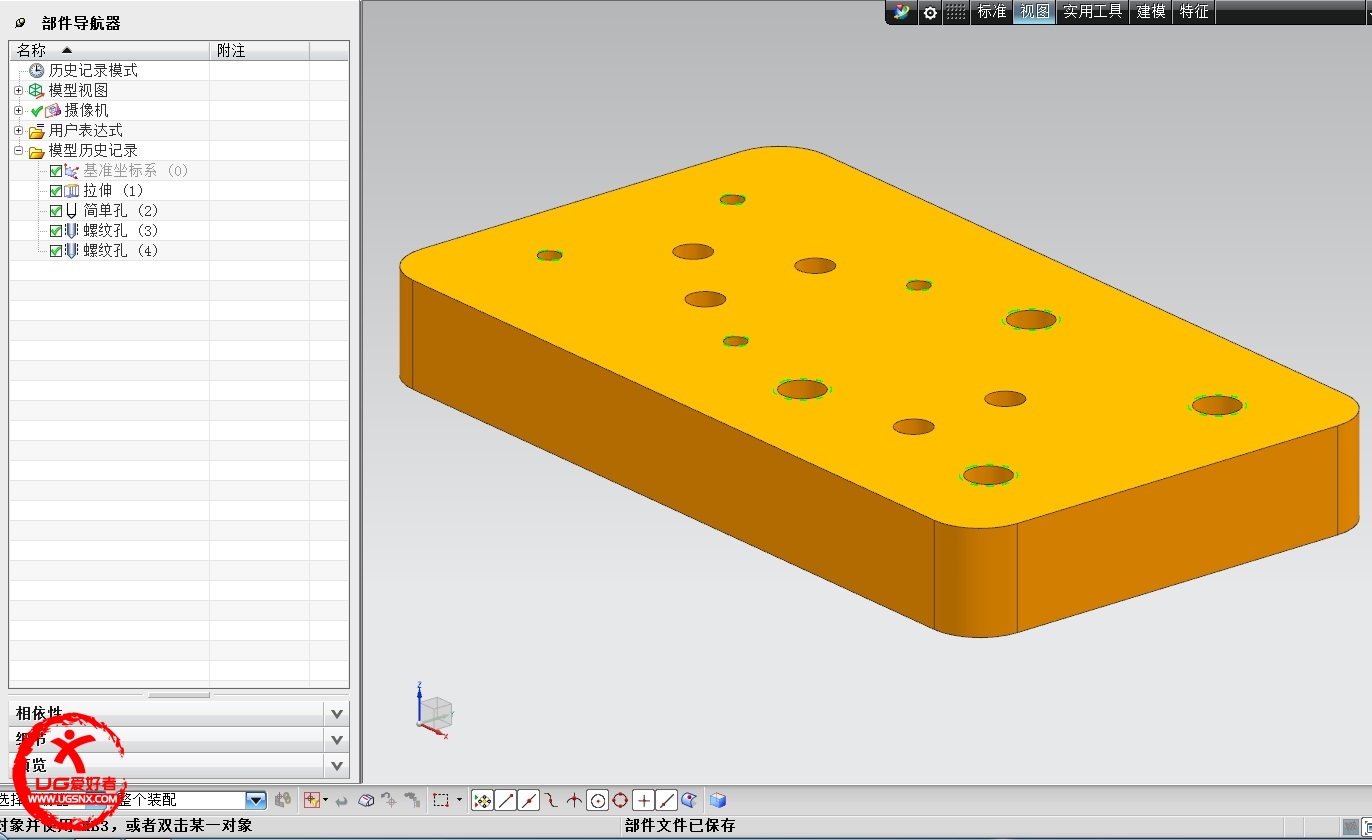Select the 拉伸 (1) feature label
This screenshot has width=1372, height=840.
(x=113, y=191)
